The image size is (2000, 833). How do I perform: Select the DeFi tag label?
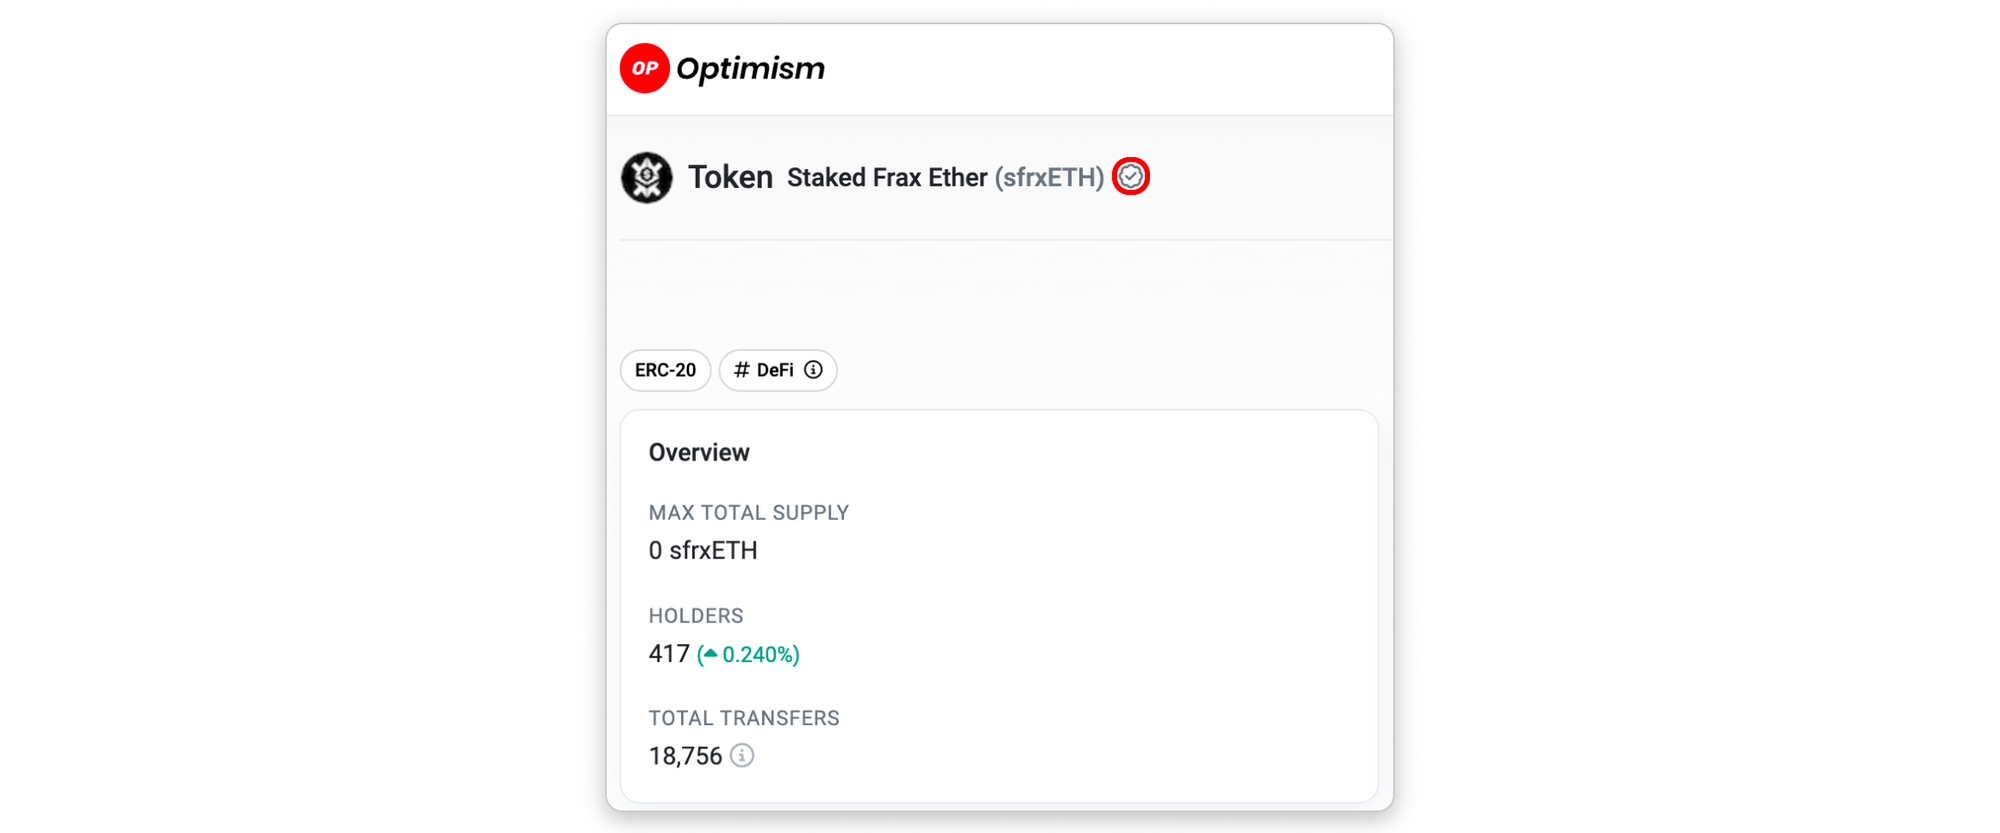775,370
